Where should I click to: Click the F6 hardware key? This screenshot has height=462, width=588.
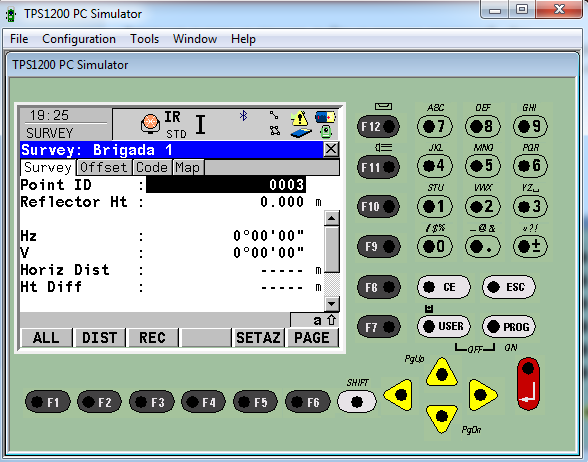[308, 402]
